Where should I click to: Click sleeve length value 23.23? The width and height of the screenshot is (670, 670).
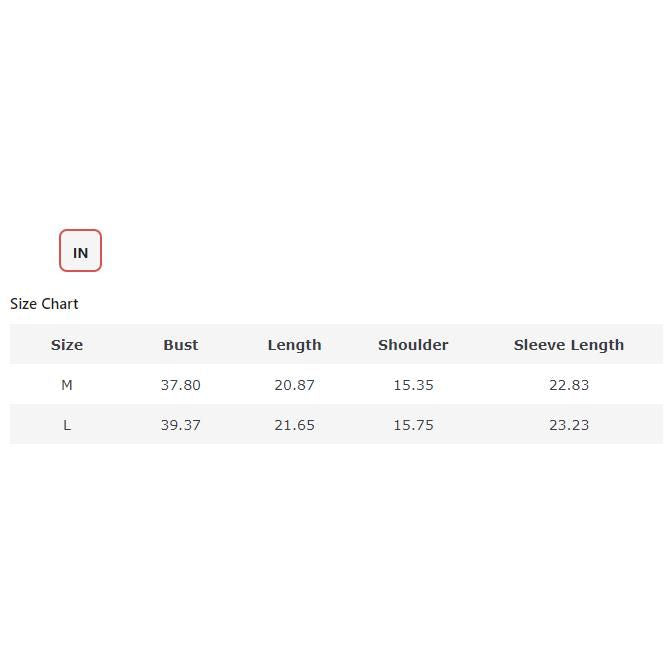coord(568,425)
